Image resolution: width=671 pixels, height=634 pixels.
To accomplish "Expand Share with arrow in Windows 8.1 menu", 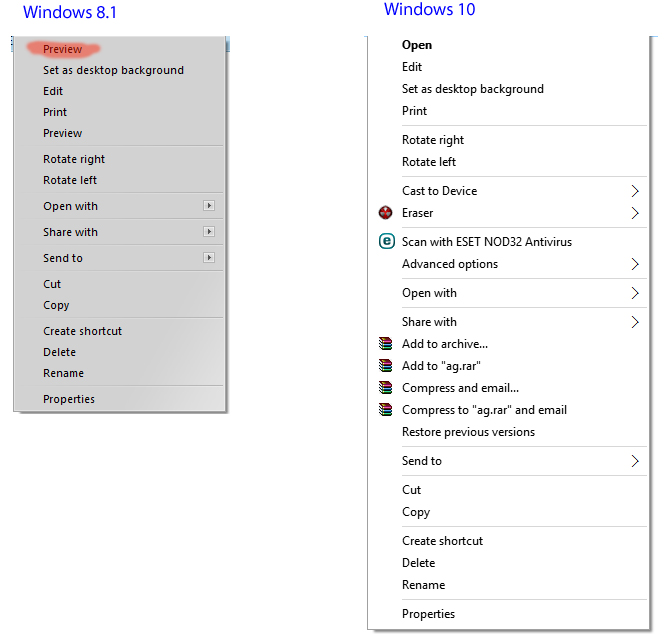I will pos(209,232).
